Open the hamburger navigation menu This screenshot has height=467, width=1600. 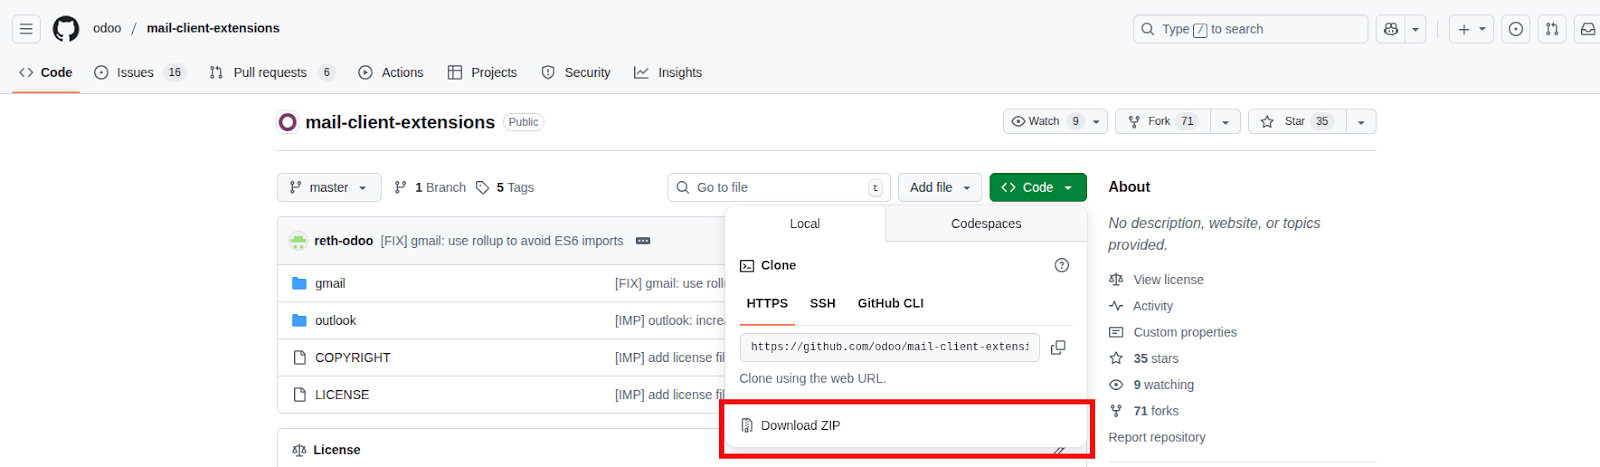click(x=26, y=29)
